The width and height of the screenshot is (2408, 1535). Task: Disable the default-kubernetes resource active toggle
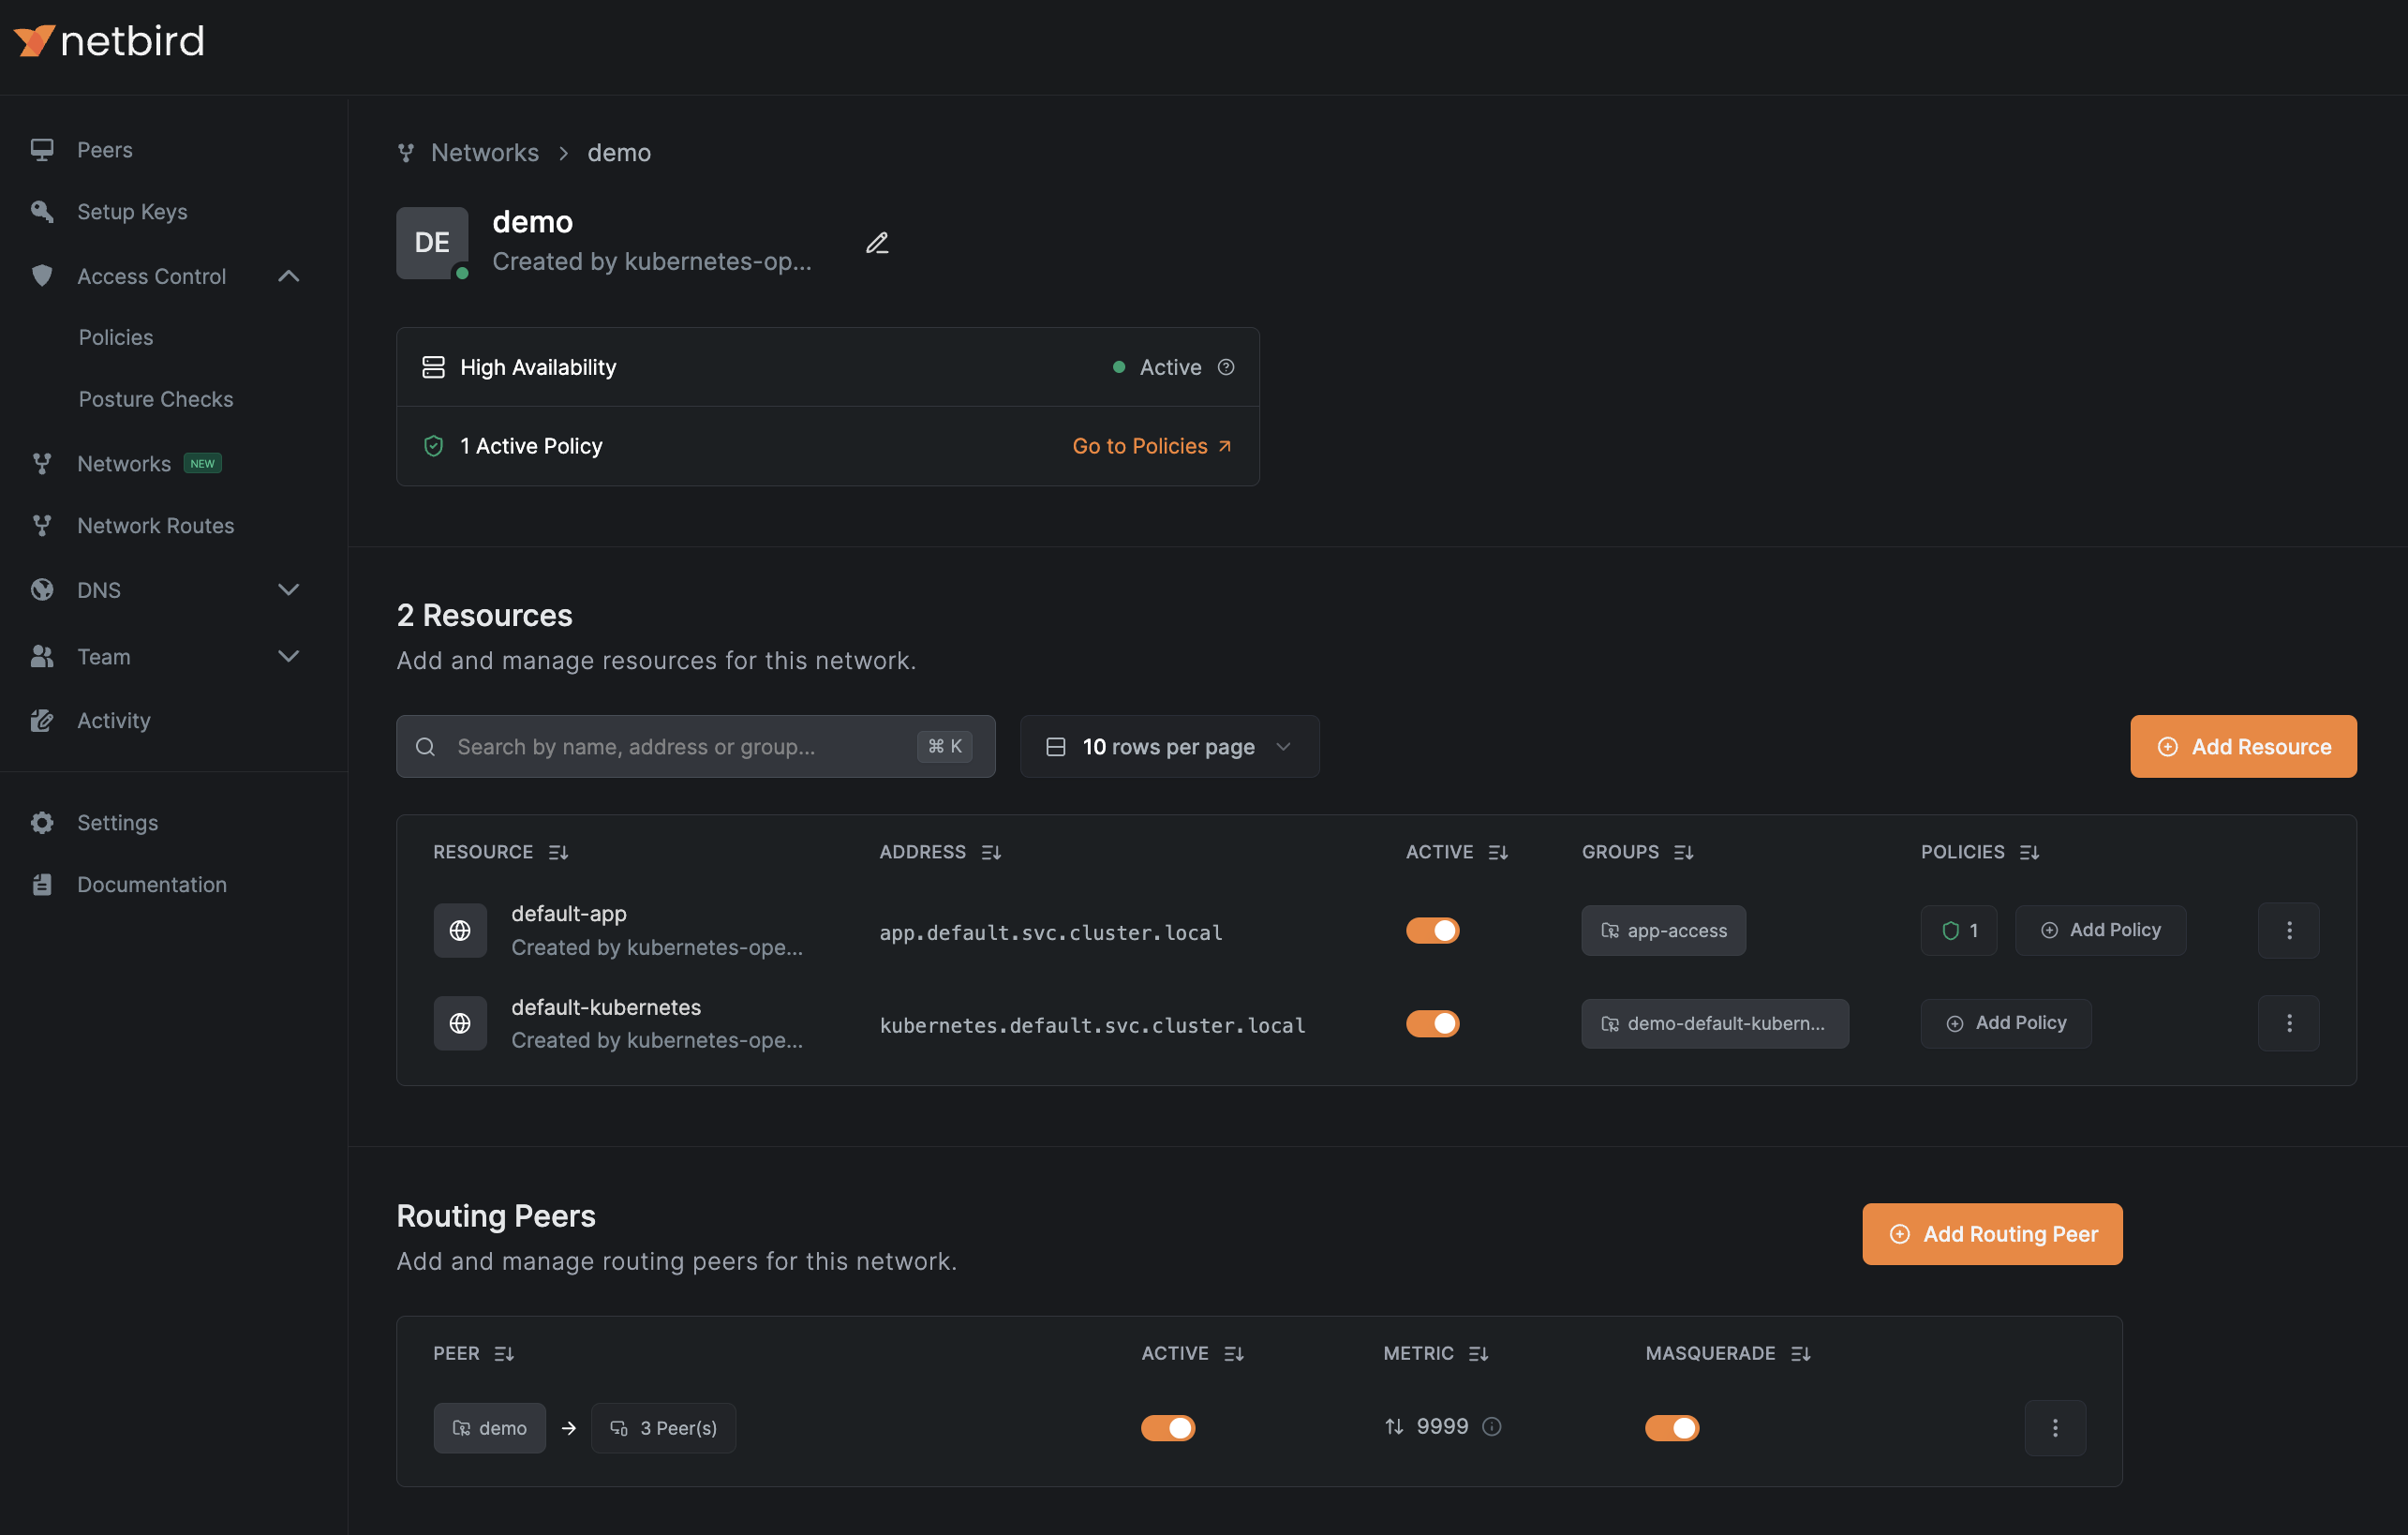tap(1432, 1023)
